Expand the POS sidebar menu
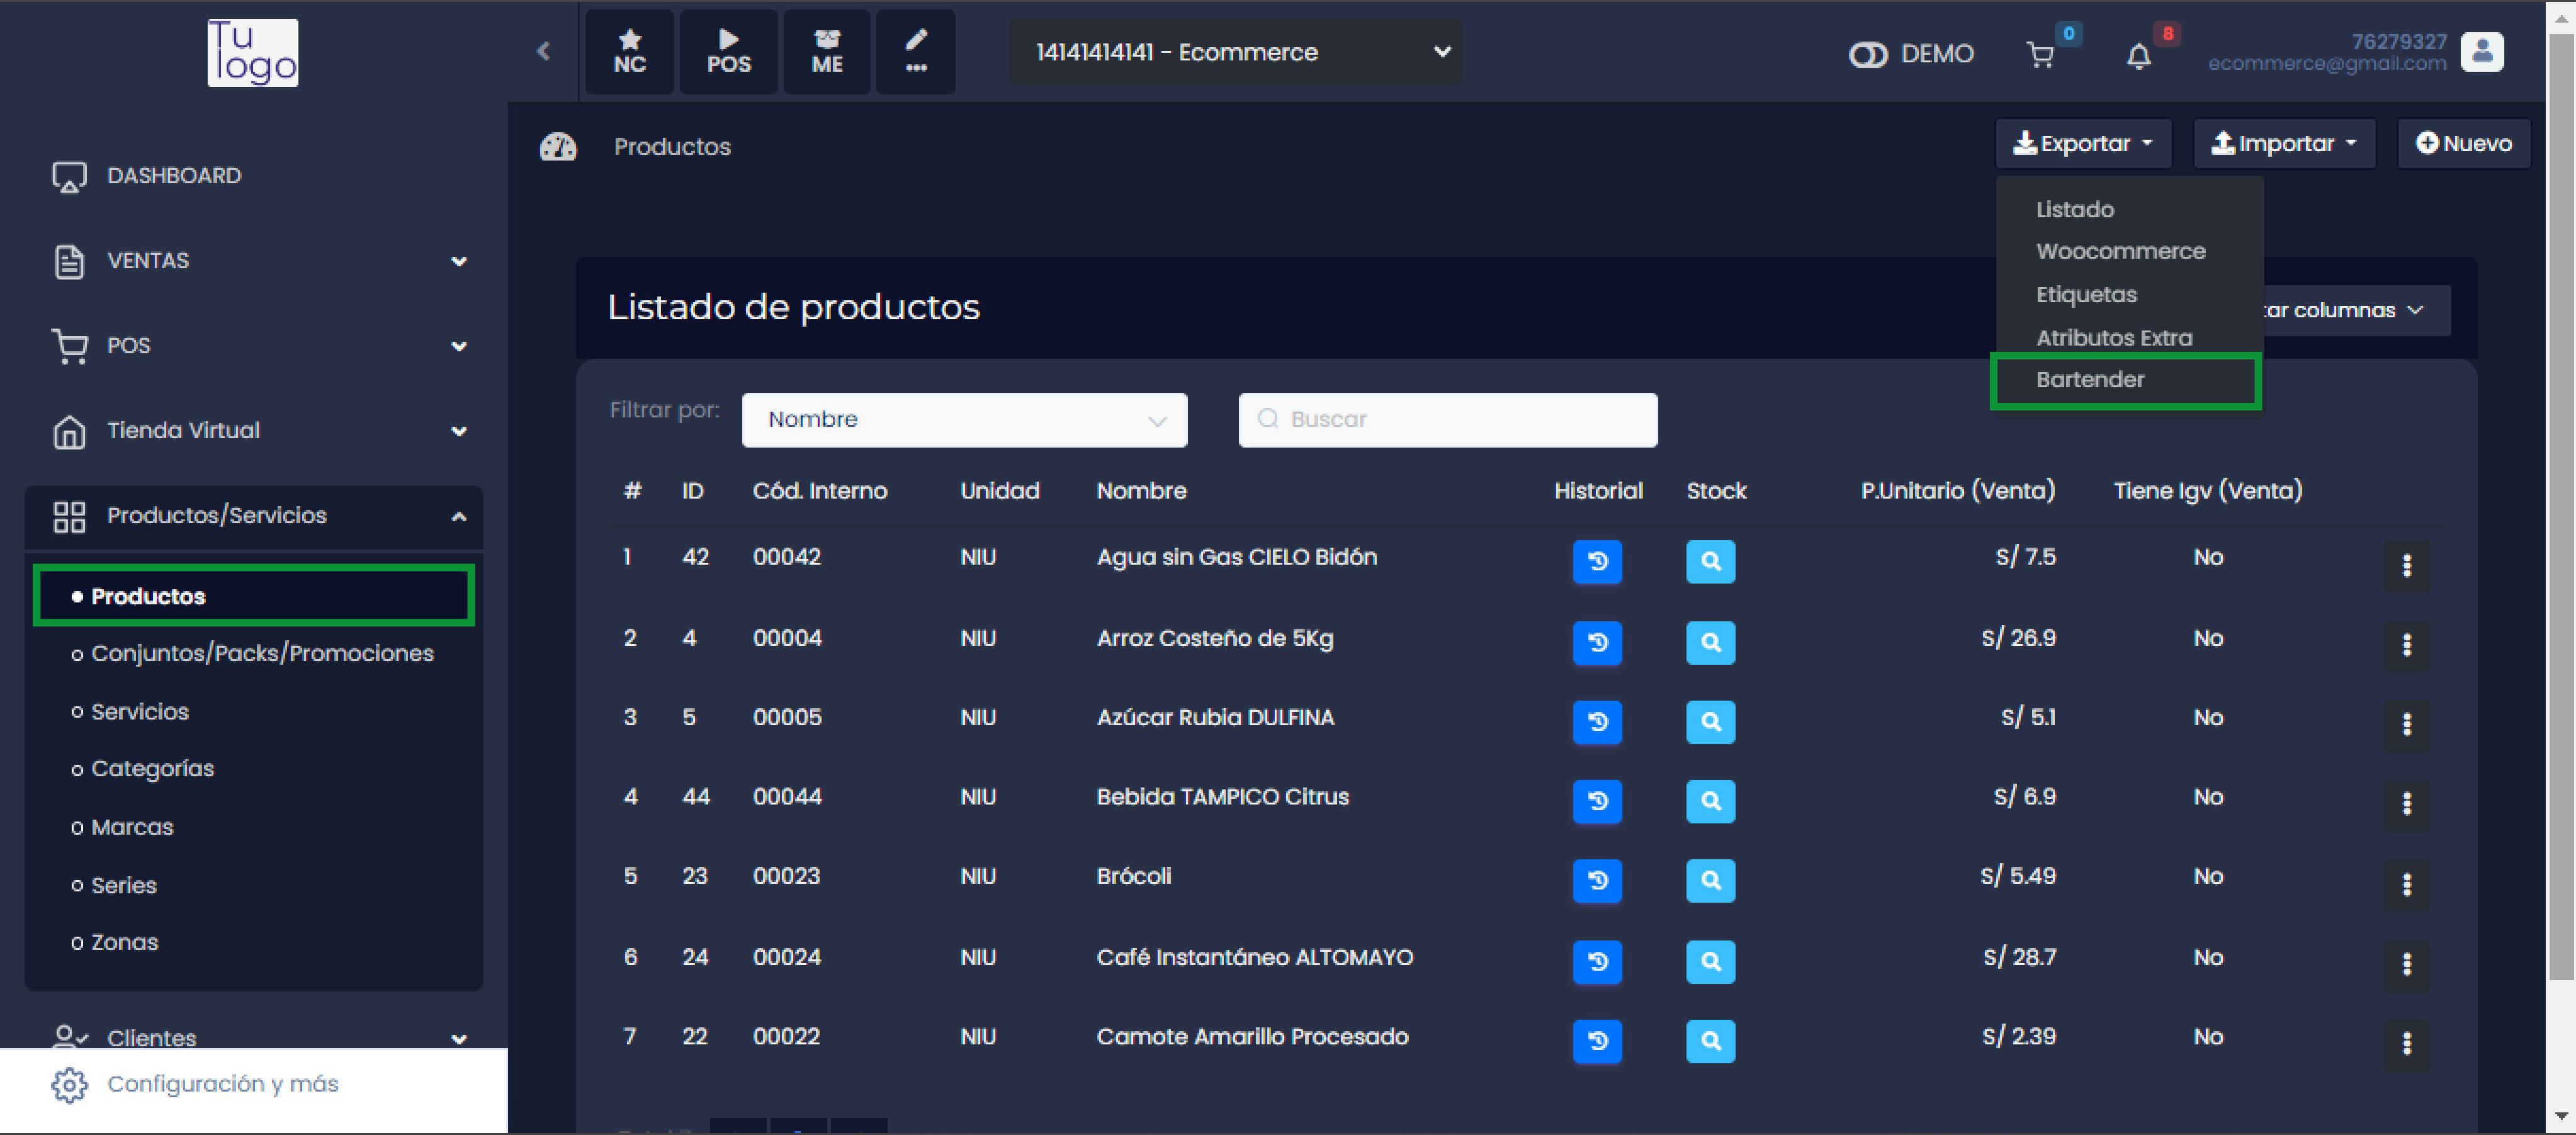The height and width of the screenshot is (1135, 2576). (254, 346)
